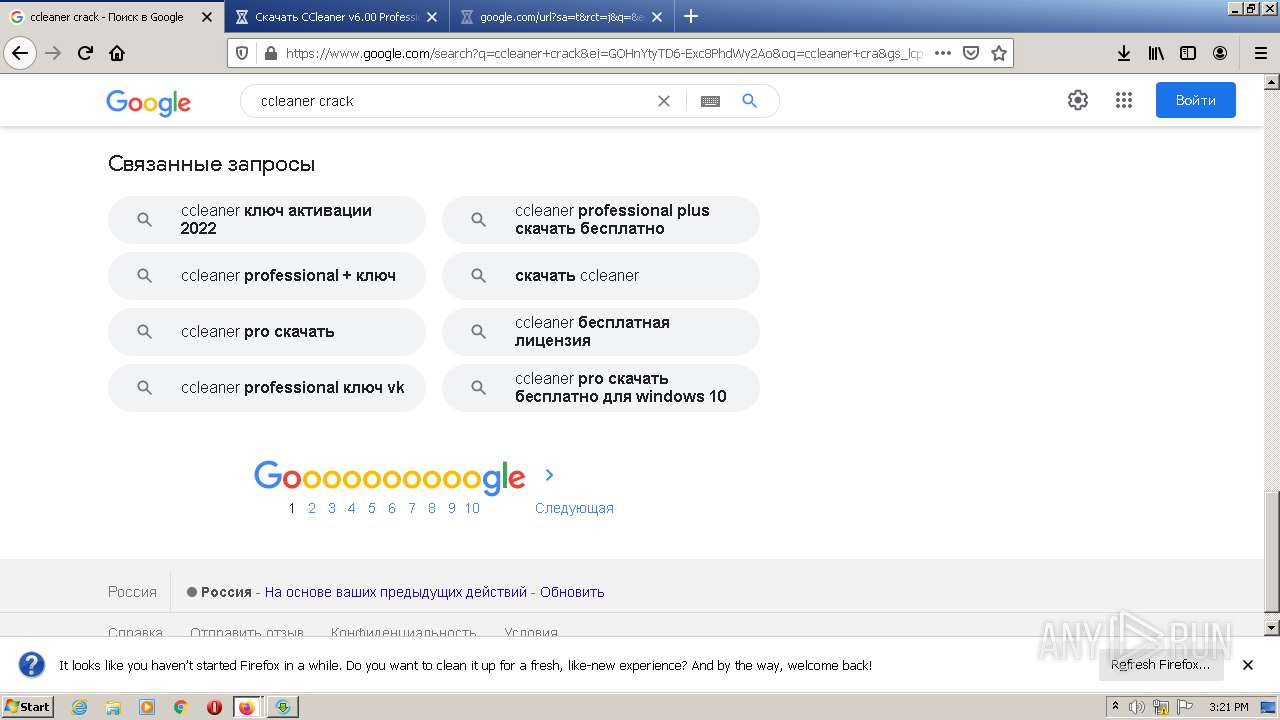Search ccleaner professional + ключ
This screenshot has width=1280, height=720.
267,275
